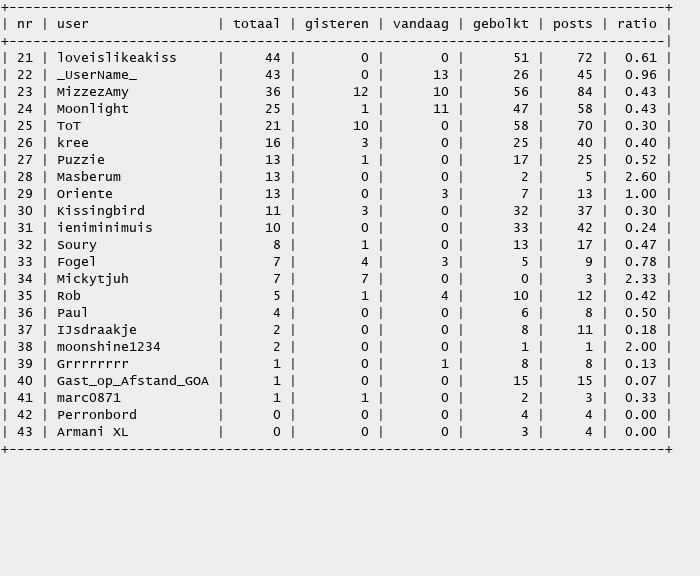Image resolution: width=700 pixels, height=576 pixels.
Task: Click username ieniminimuis
Action: point(105,228)
